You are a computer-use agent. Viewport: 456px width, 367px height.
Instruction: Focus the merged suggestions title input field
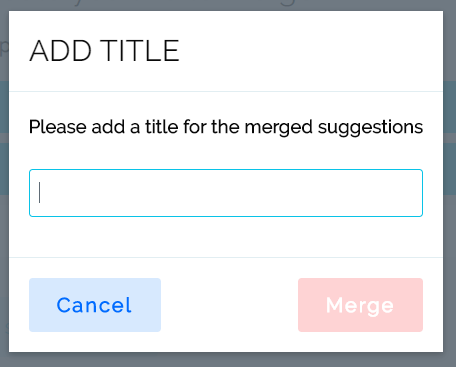tap(226, 193)
